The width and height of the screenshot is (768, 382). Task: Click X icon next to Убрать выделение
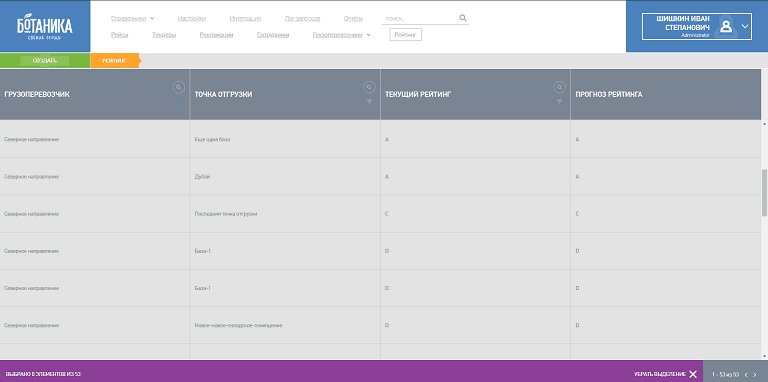tap(693, 374)
